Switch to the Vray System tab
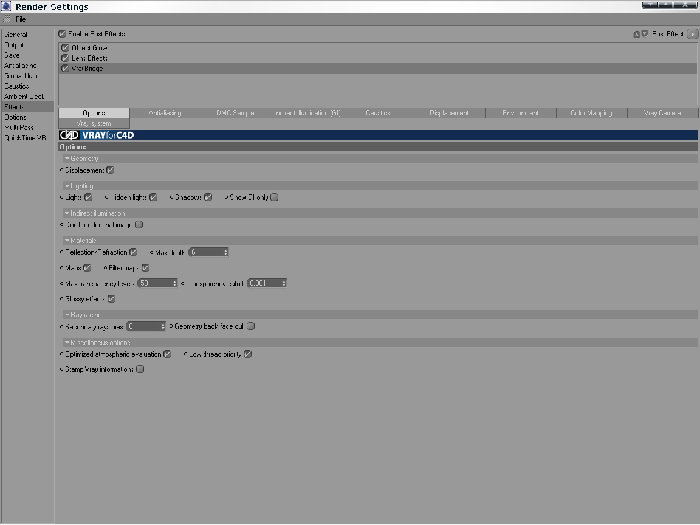Image resolution: width=700 pixels, height=525 pixels. click(x=94, y=124)
